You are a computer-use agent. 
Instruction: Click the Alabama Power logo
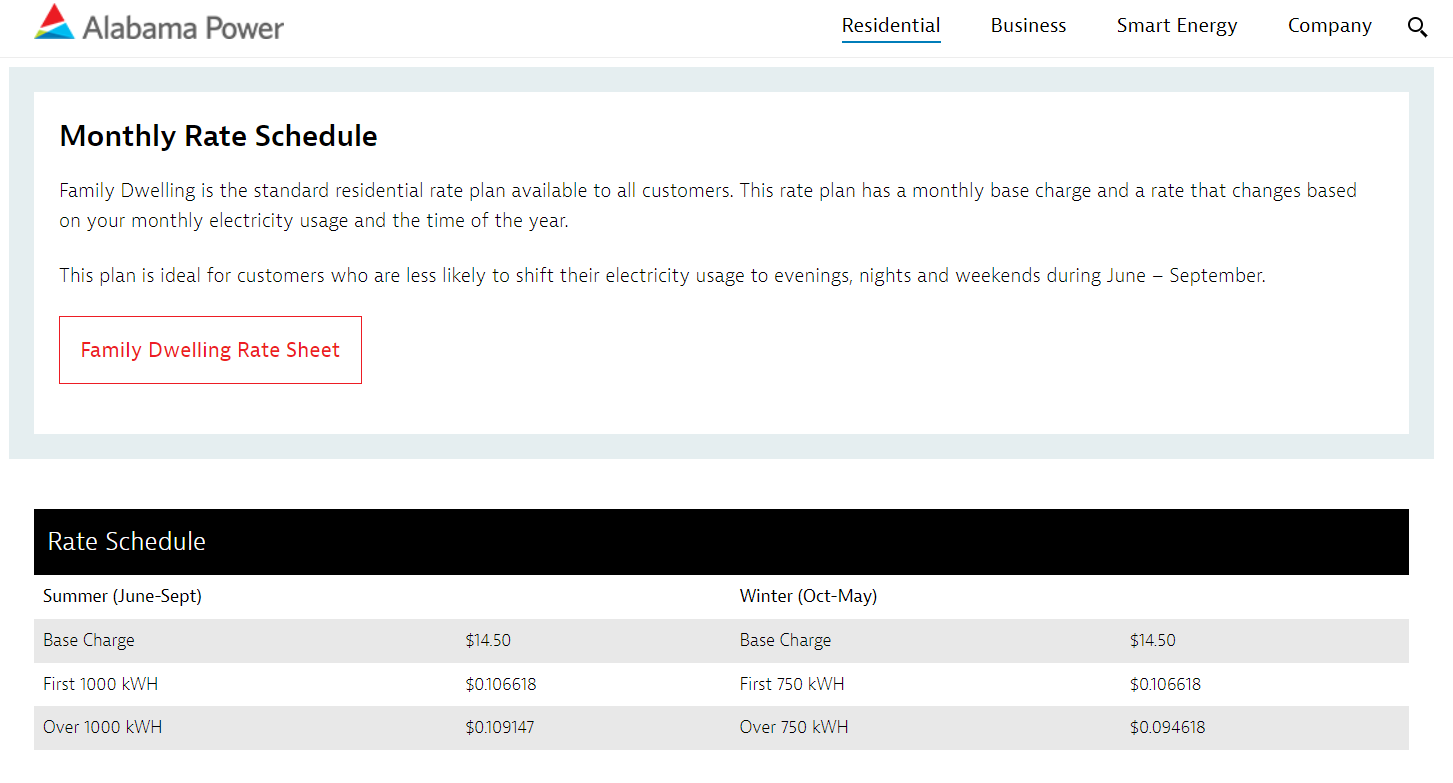pyautogui.click(x=159, y=23)
